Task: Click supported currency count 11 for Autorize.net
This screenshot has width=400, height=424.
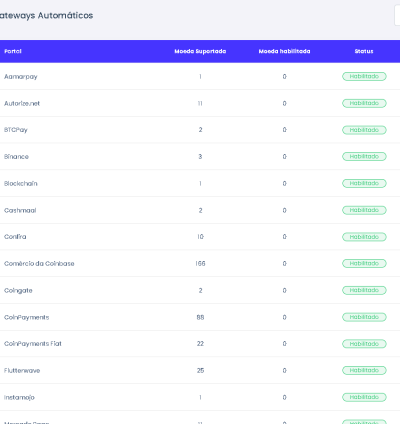Action: coord(200,103)
